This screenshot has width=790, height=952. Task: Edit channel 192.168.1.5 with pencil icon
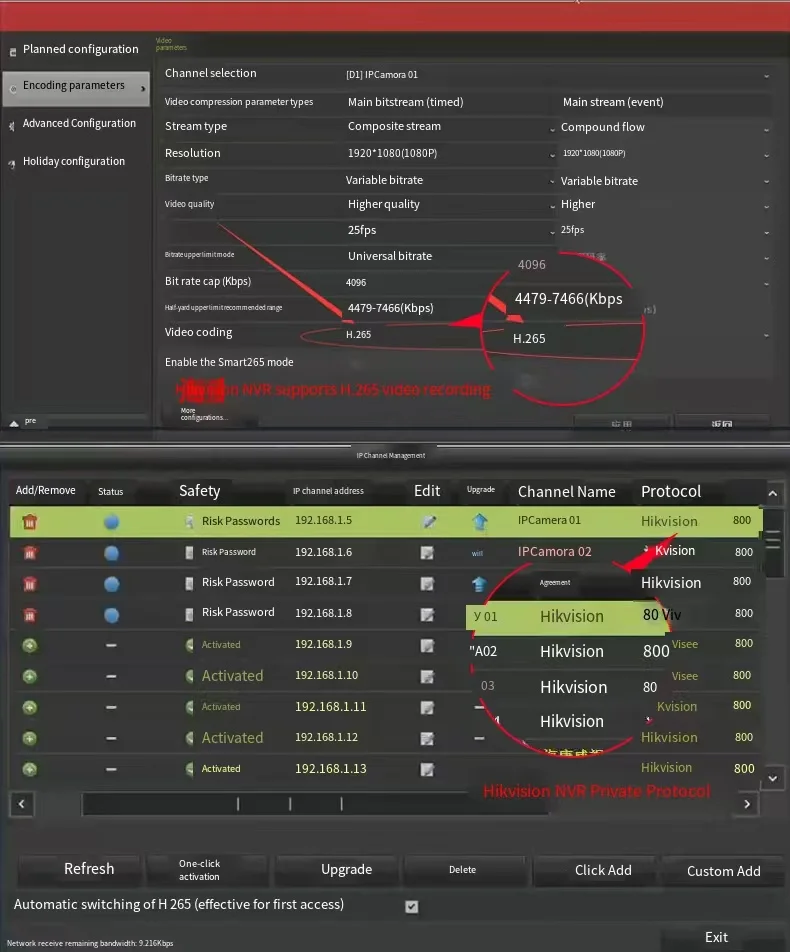coord(429,522)
